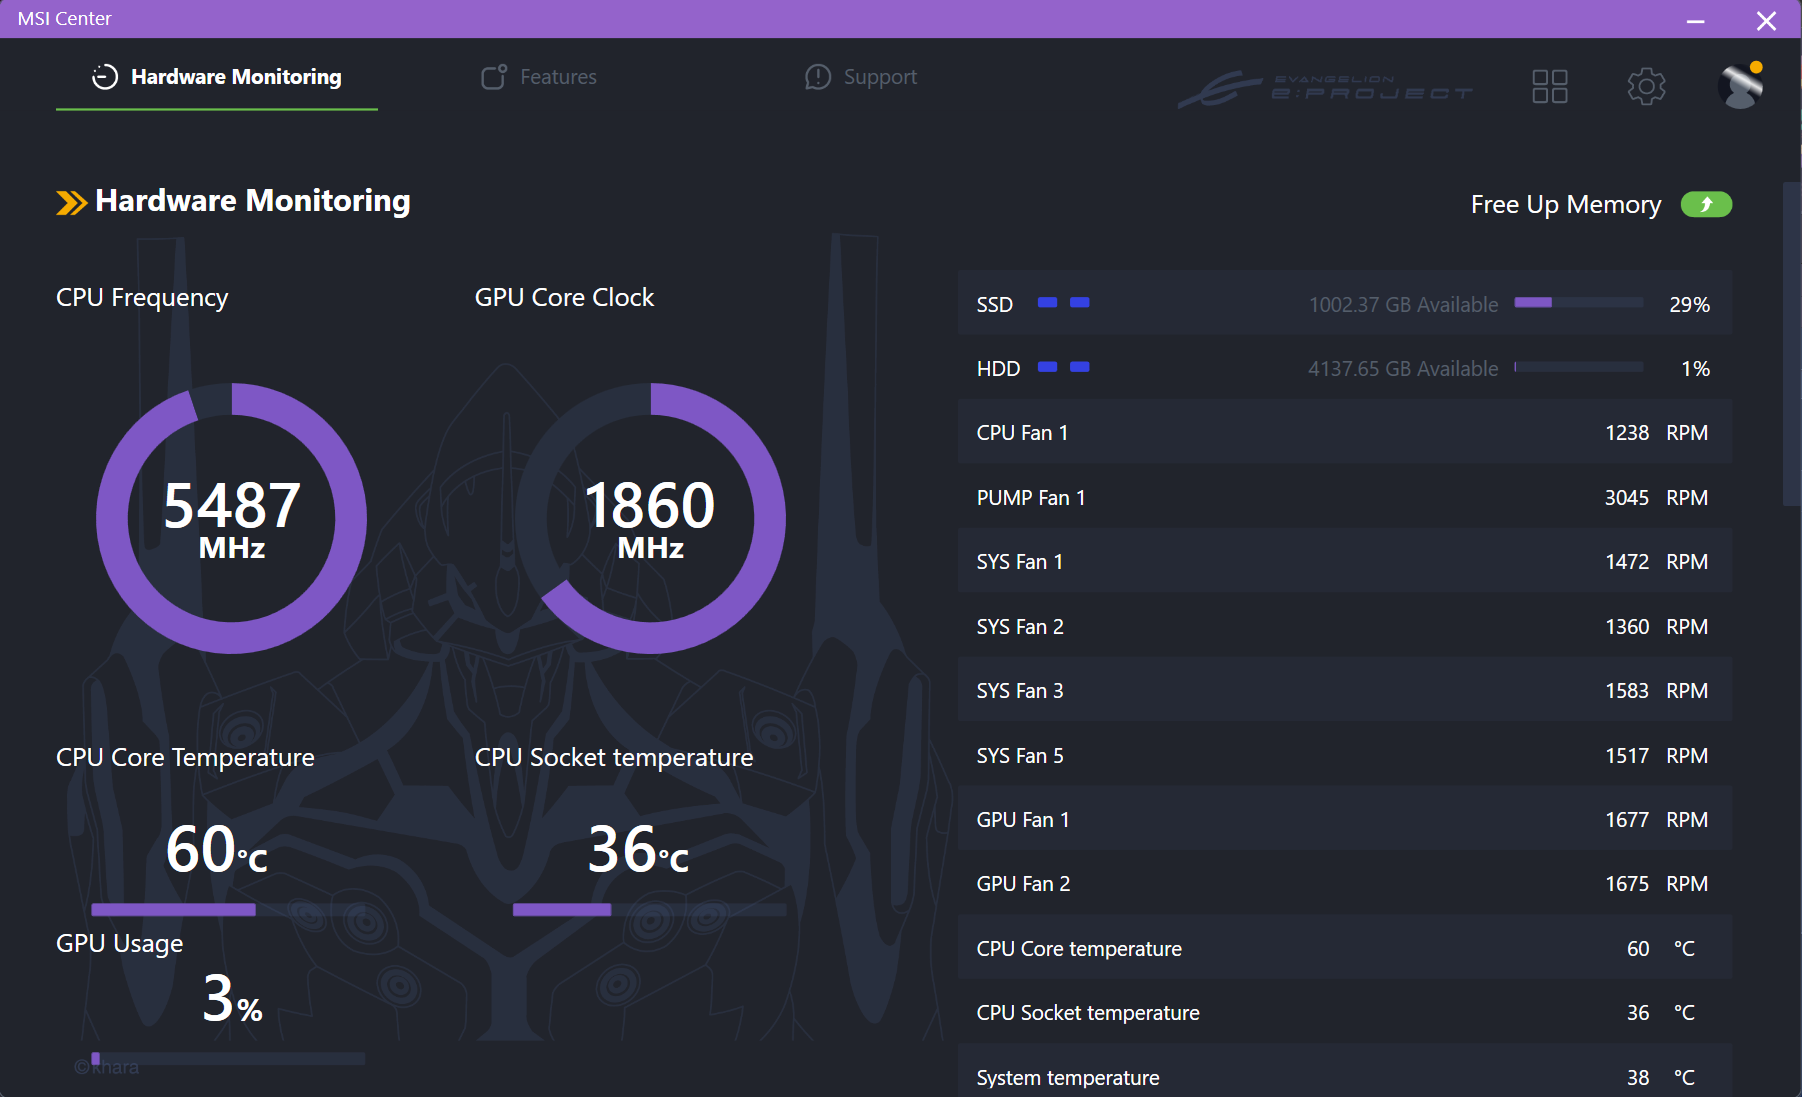This screenshot has width=1802, height=1097.
Task: Click the CPU Frequency 5487 MHz gauge
Action: click(x=232, y=518)
